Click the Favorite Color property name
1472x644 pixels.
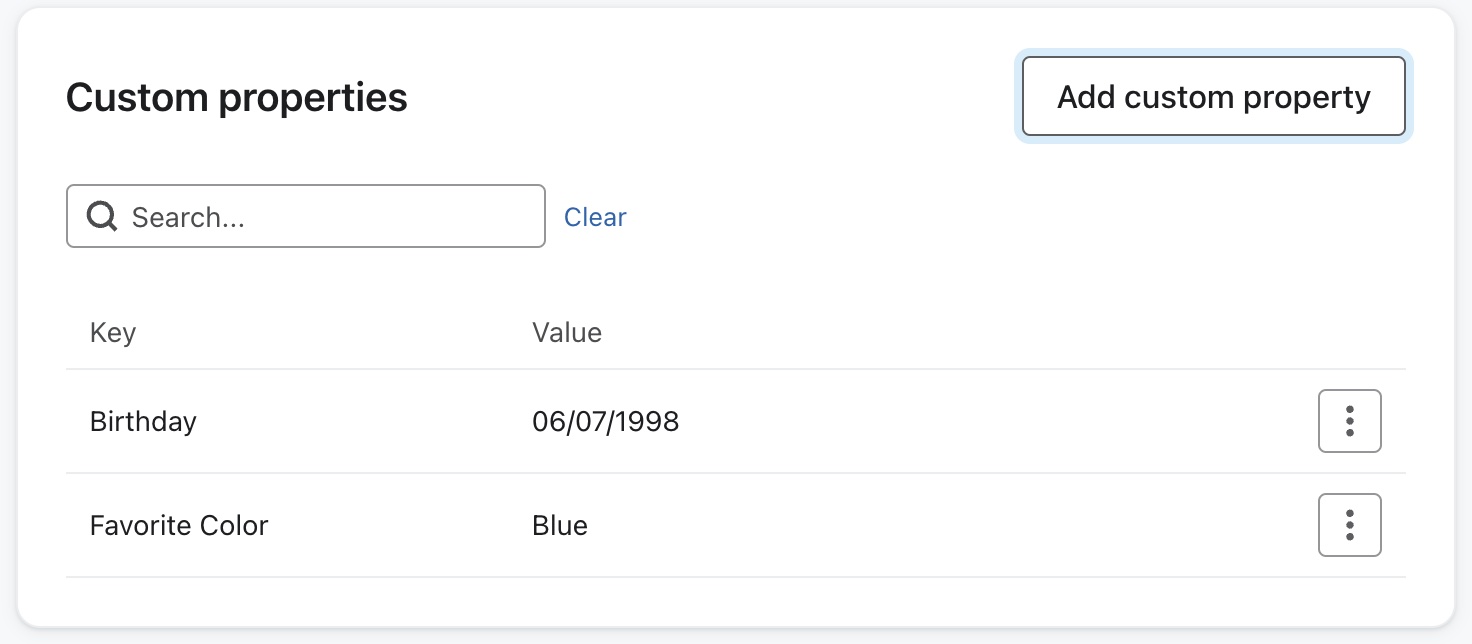pos(179,525)
